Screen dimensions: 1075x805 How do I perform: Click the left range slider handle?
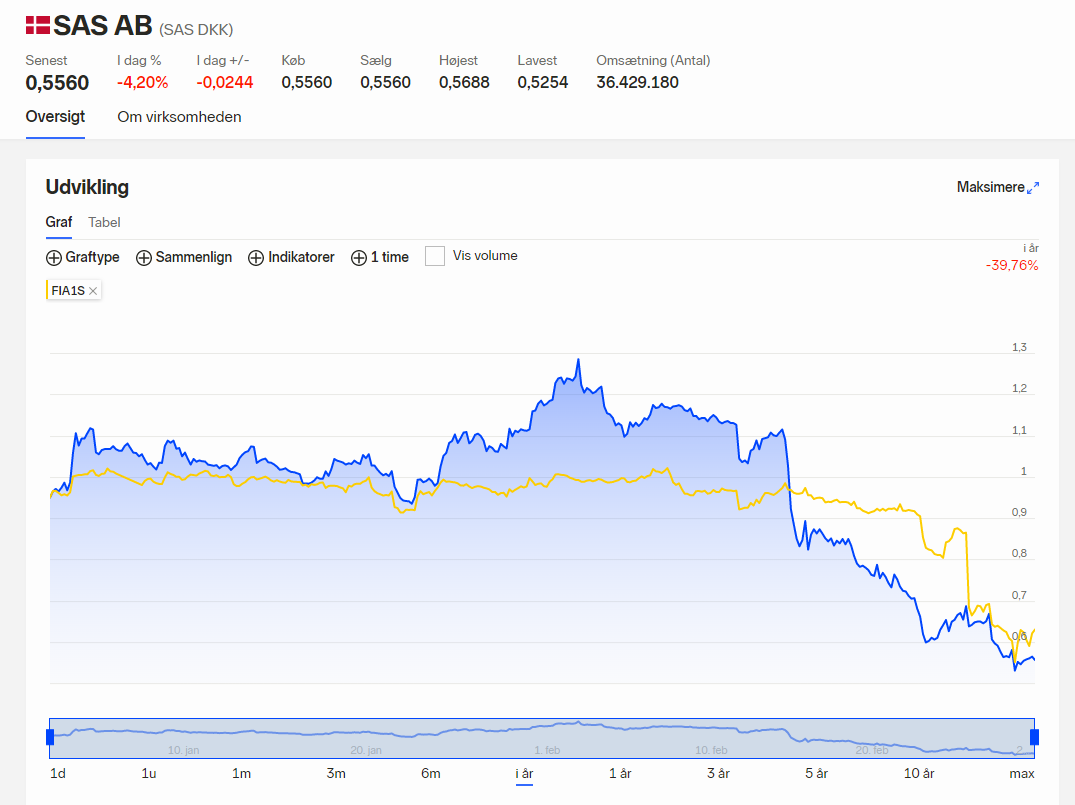point(50,737)
